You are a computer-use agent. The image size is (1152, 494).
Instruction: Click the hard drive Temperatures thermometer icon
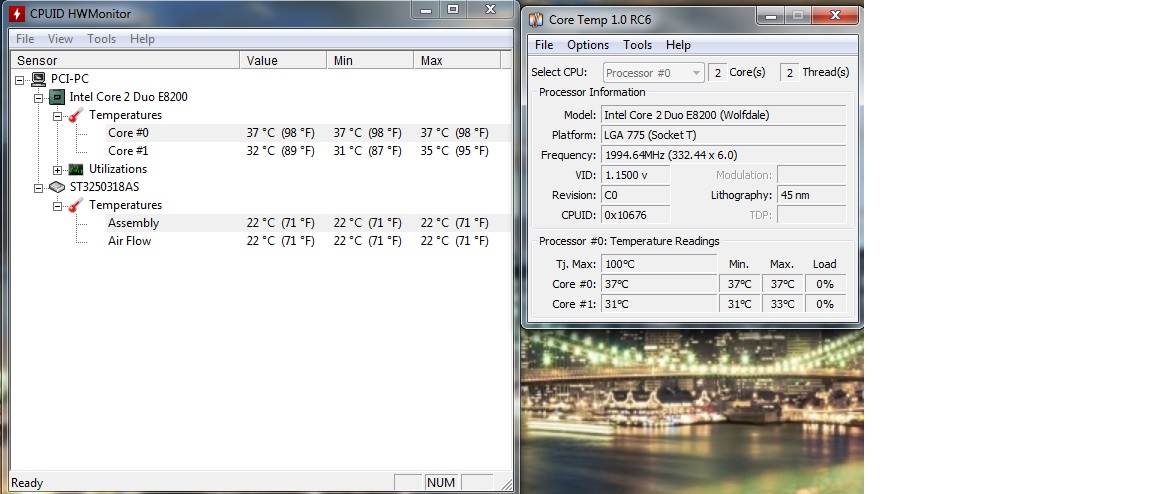pyautogui.click(x=75, y=205)
